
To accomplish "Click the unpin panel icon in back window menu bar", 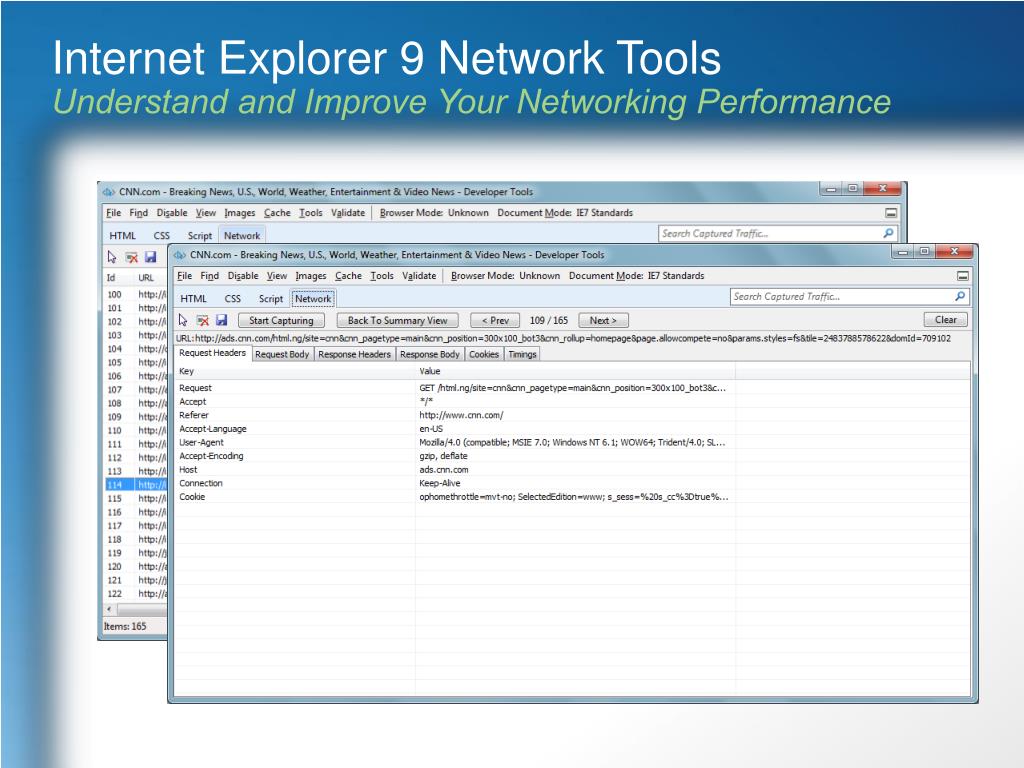I will [x=891, y=213].
